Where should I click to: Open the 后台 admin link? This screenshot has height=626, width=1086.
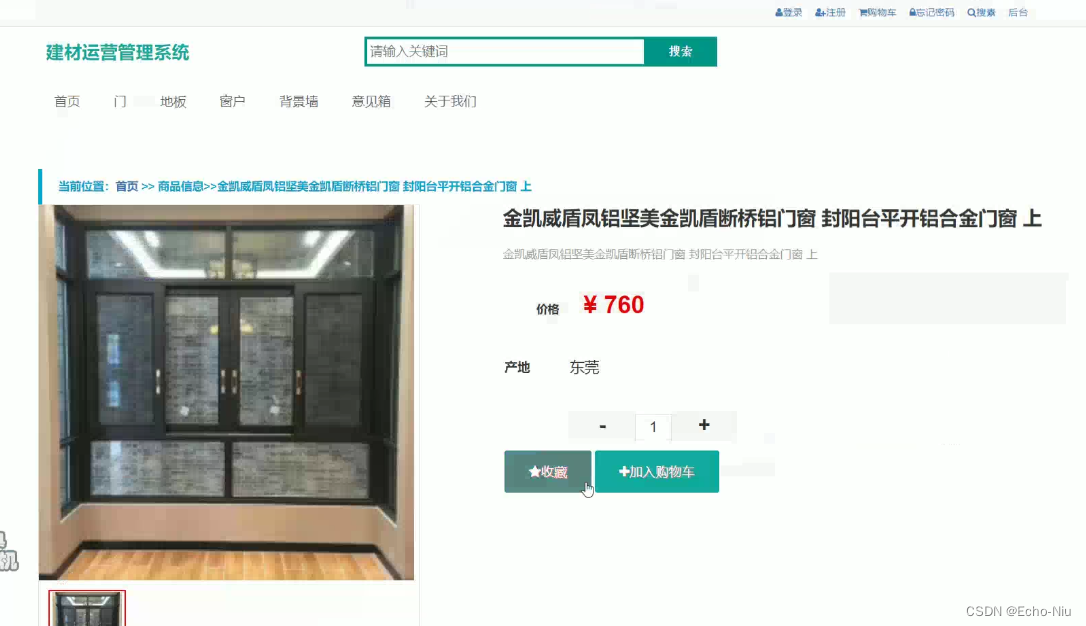point(1018,12)
